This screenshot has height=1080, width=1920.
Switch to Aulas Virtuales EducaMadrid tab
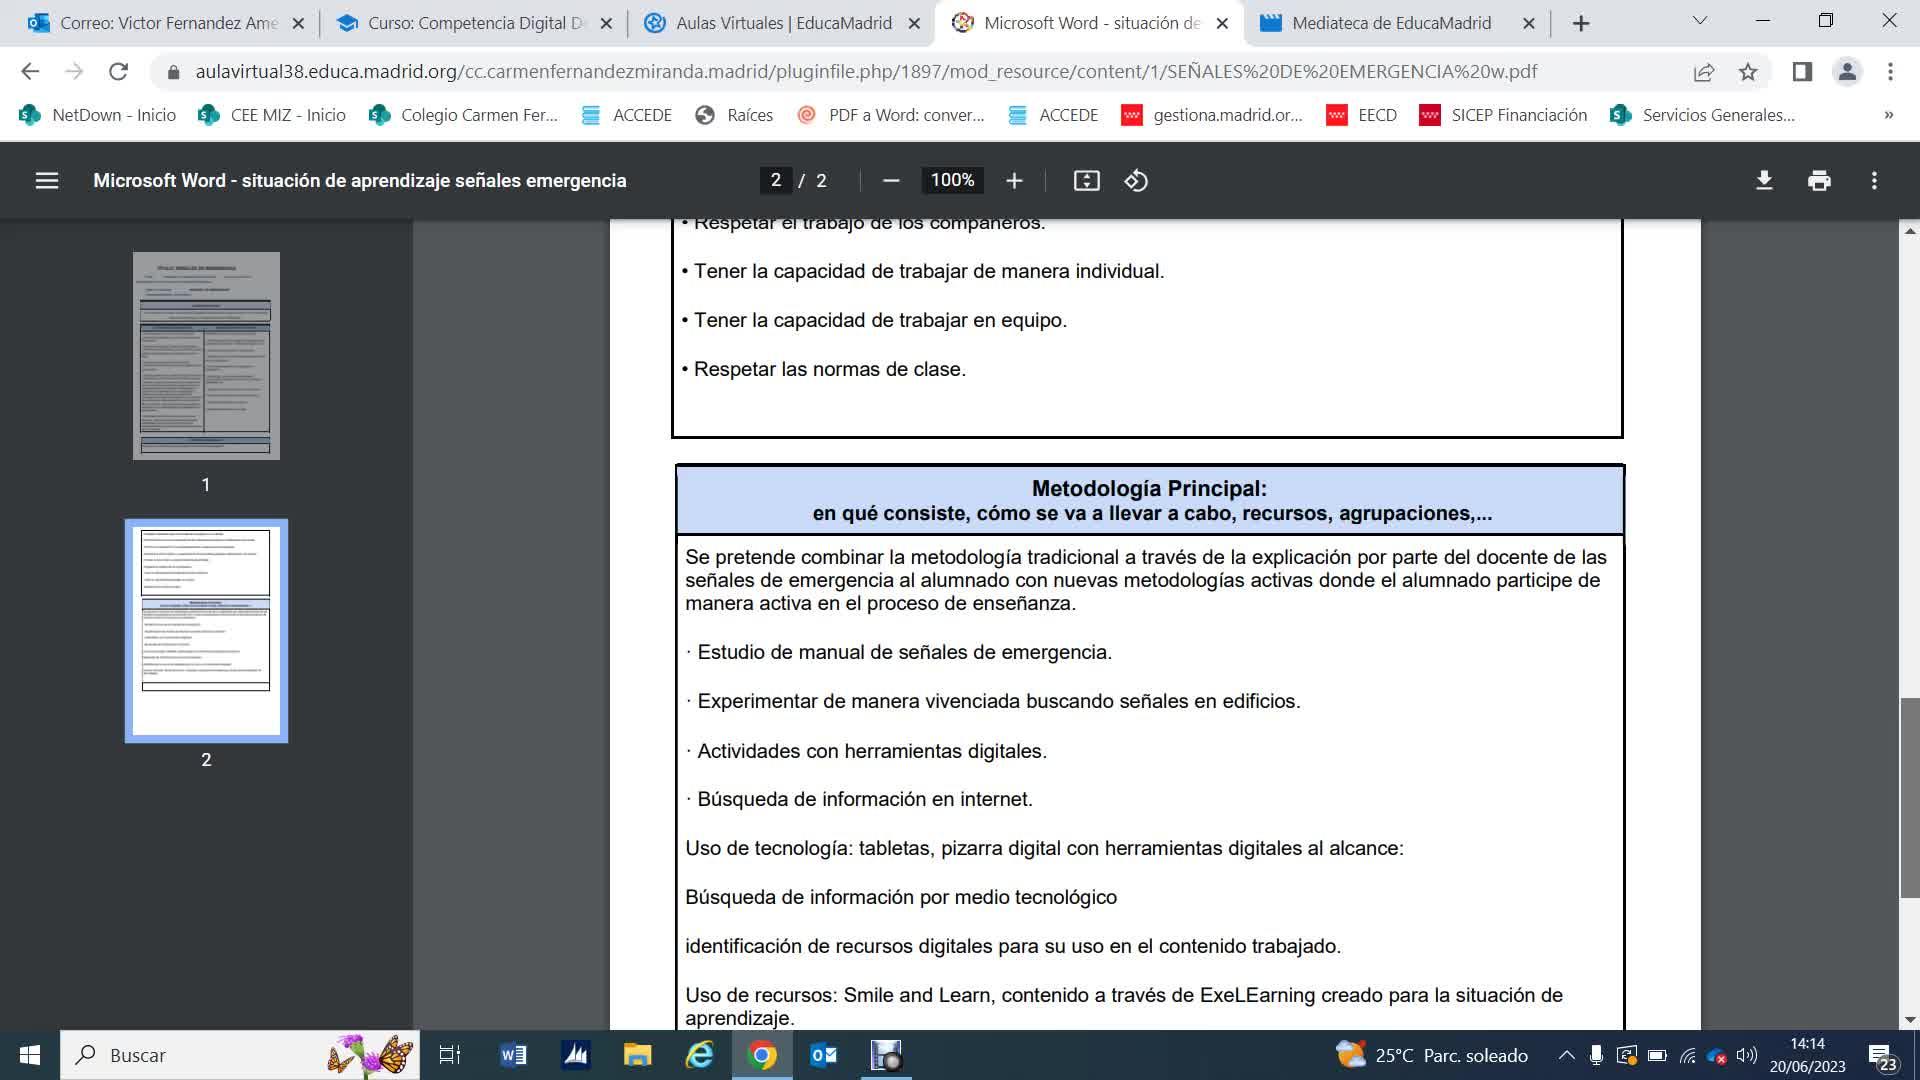coord(782,23)
